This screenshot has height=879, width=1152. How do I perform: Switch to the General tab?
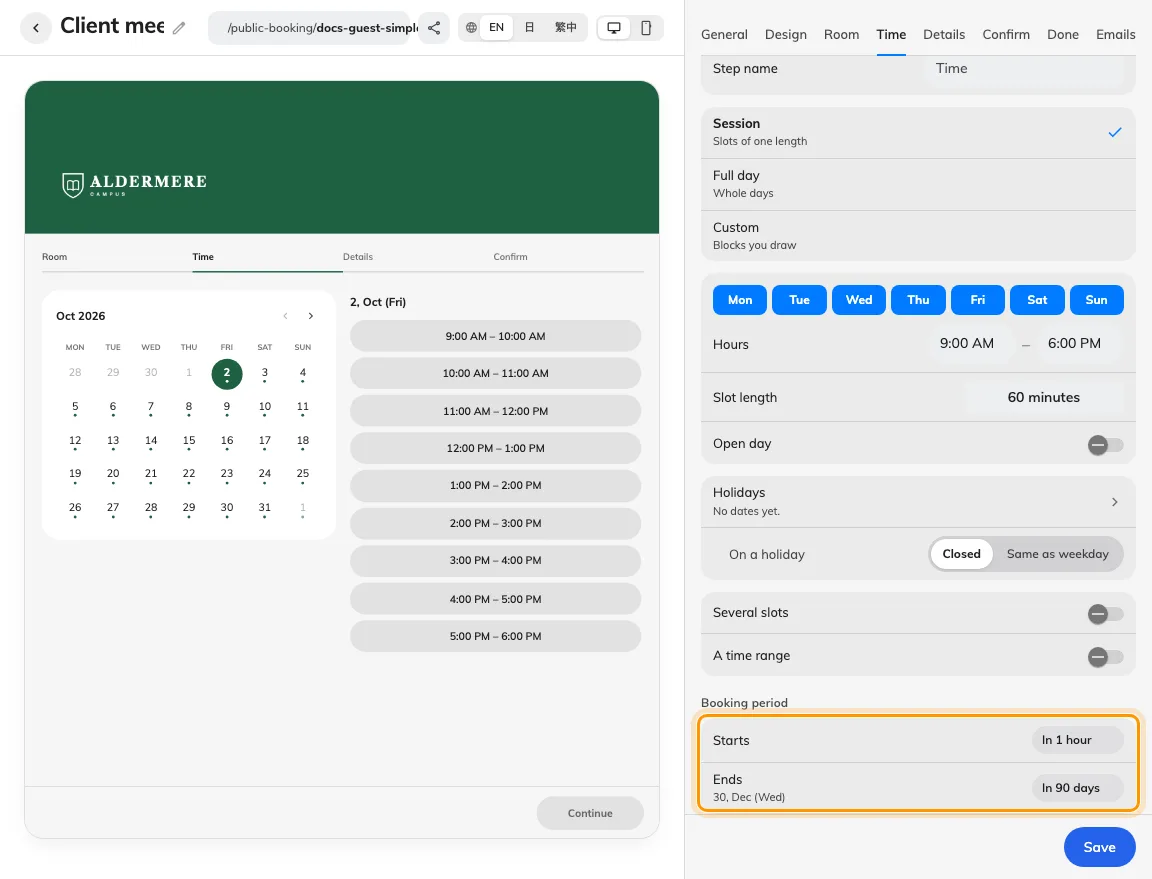(724, 35)
